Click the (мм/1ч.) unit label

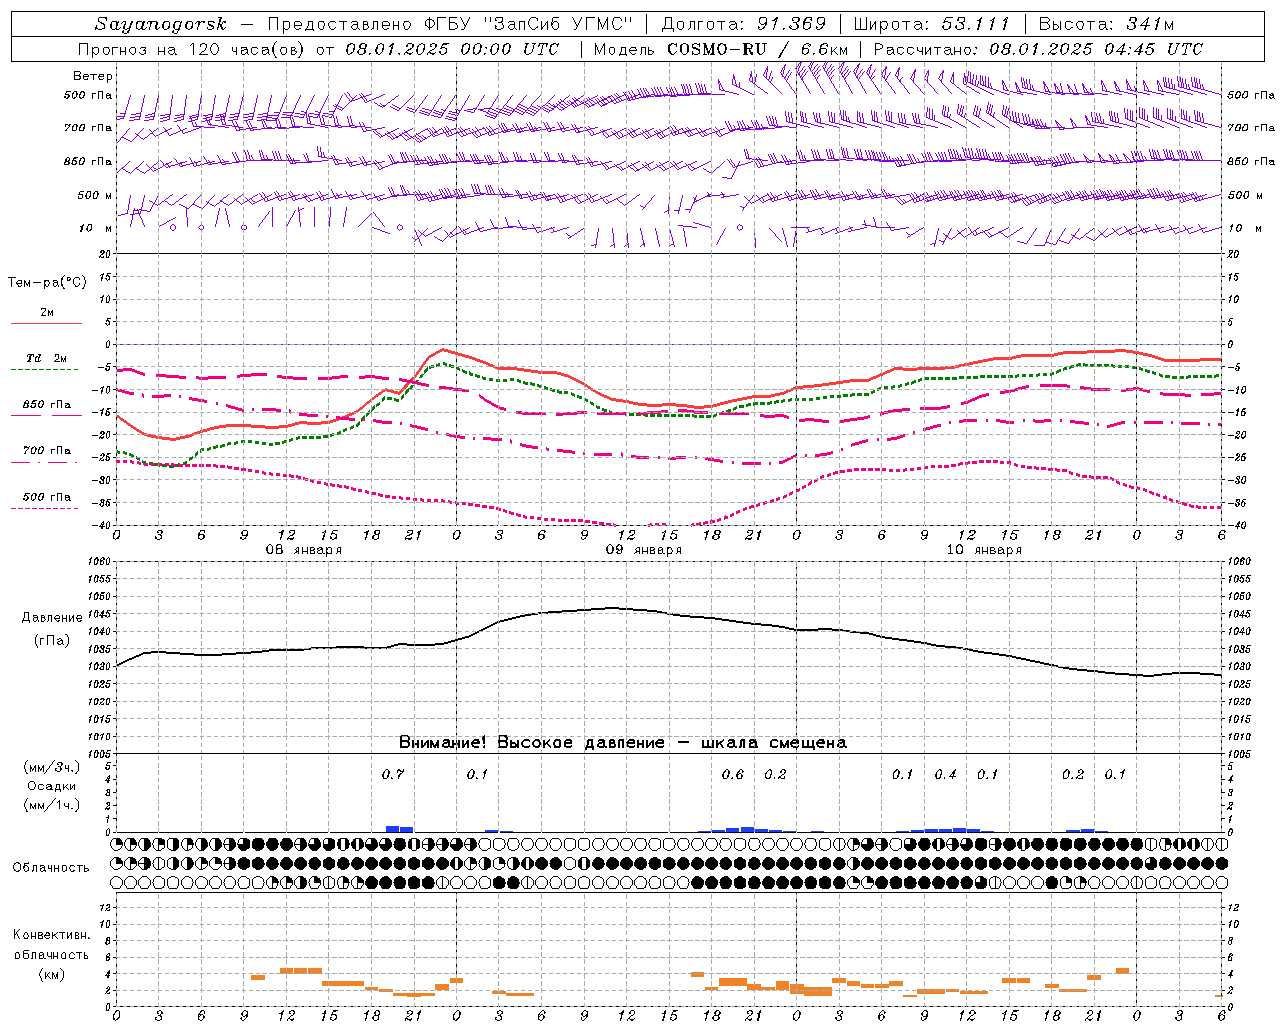[x=51, y=805]
